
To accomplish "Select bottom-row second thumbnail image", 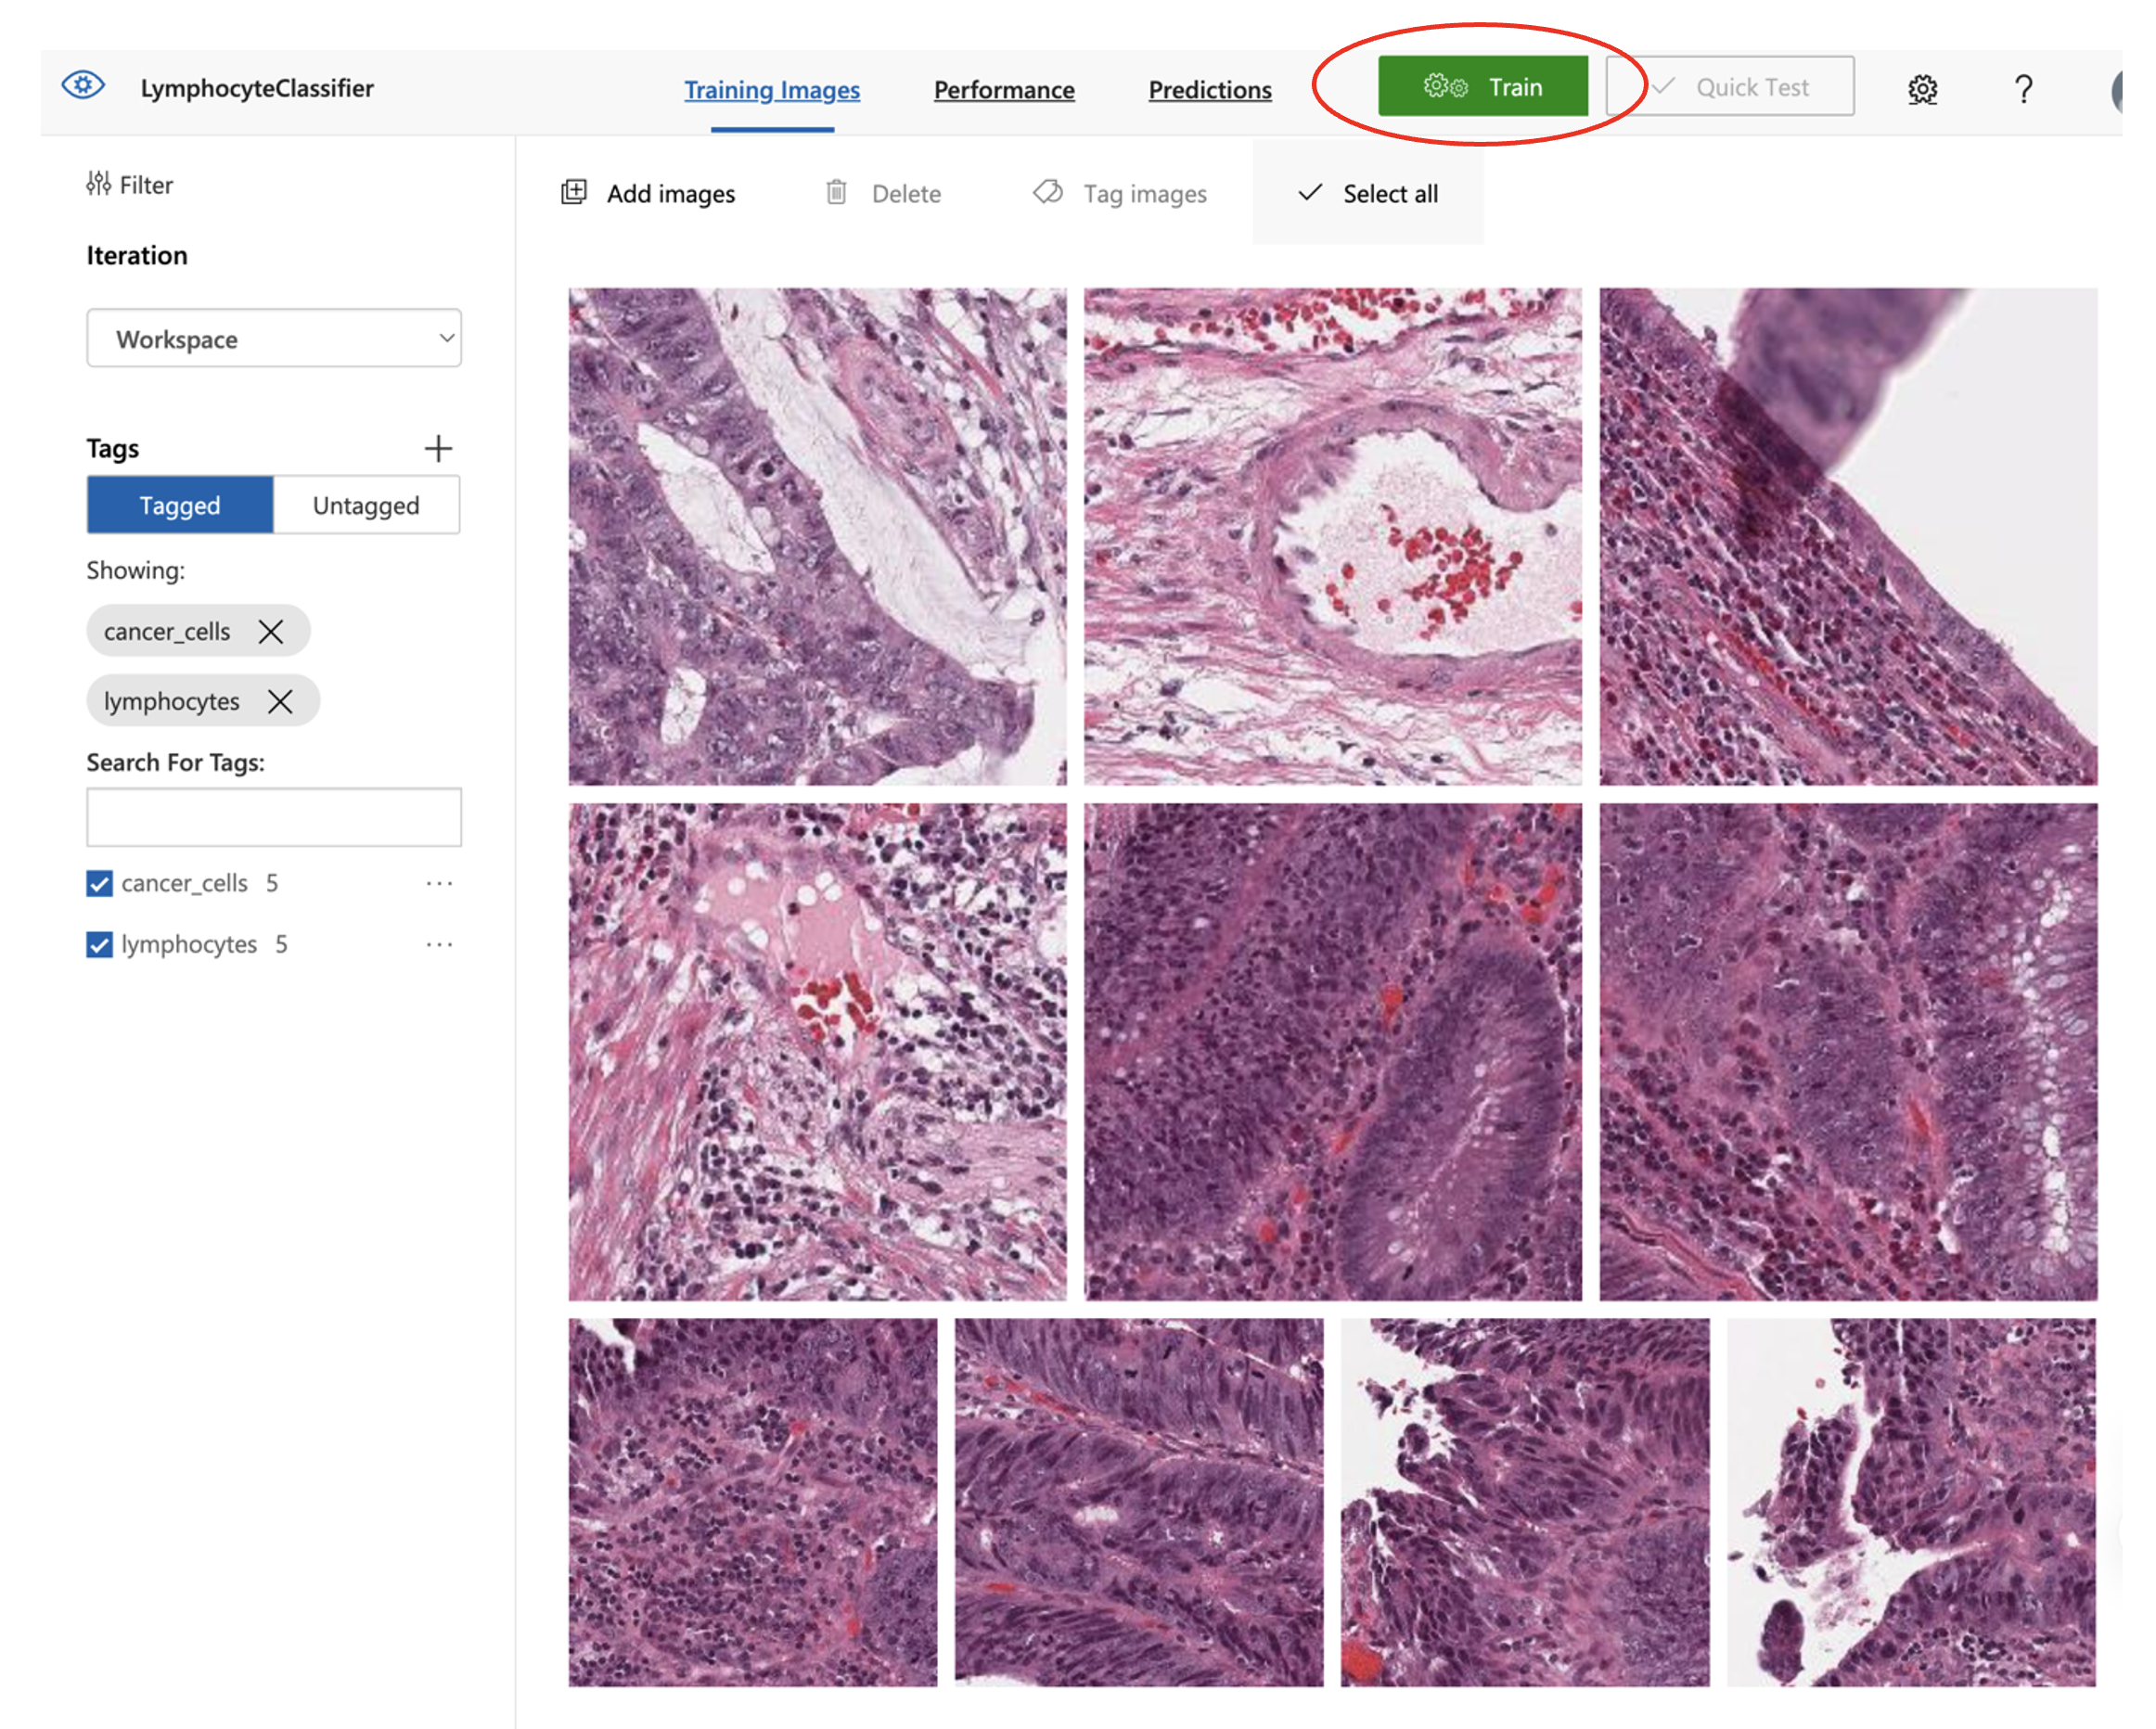I will coord(1139,1502).
